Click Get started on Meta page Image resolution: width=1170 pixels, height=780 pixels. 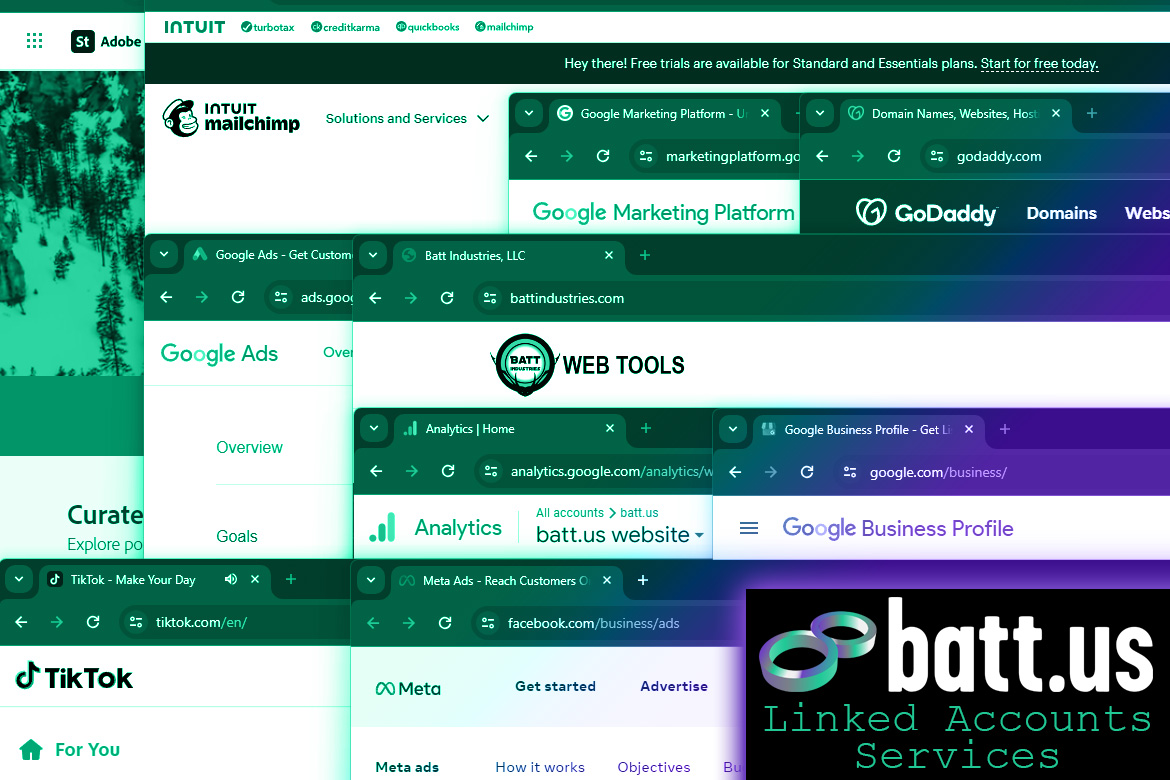tap(555, 686)
